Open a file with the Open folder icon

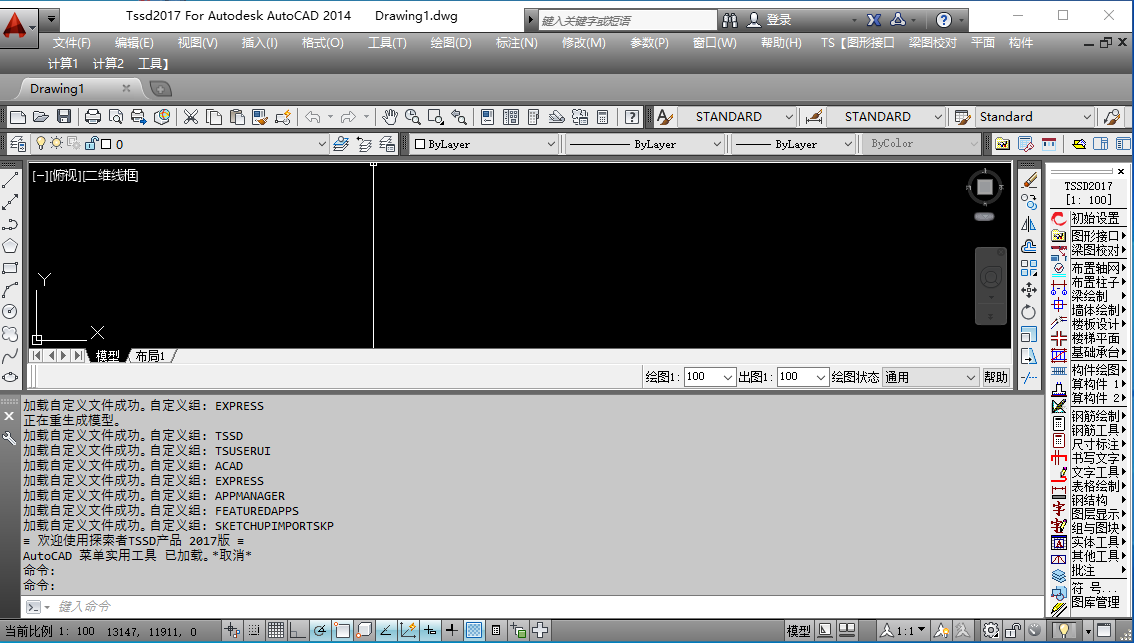(41, 116)
